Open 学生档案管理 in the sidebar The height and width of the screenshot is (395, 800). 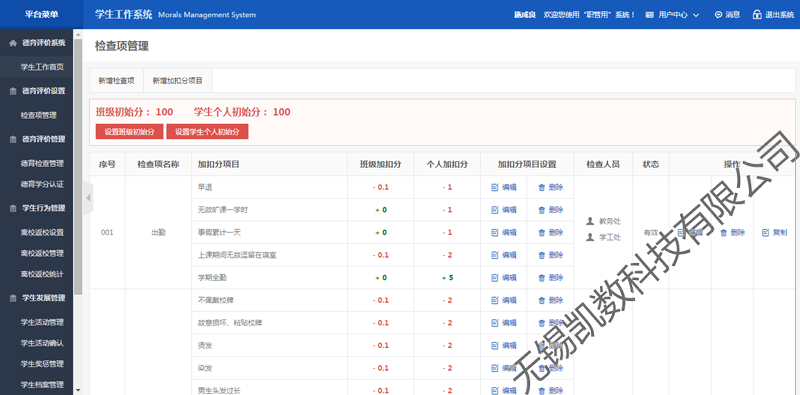coord(42,384)
